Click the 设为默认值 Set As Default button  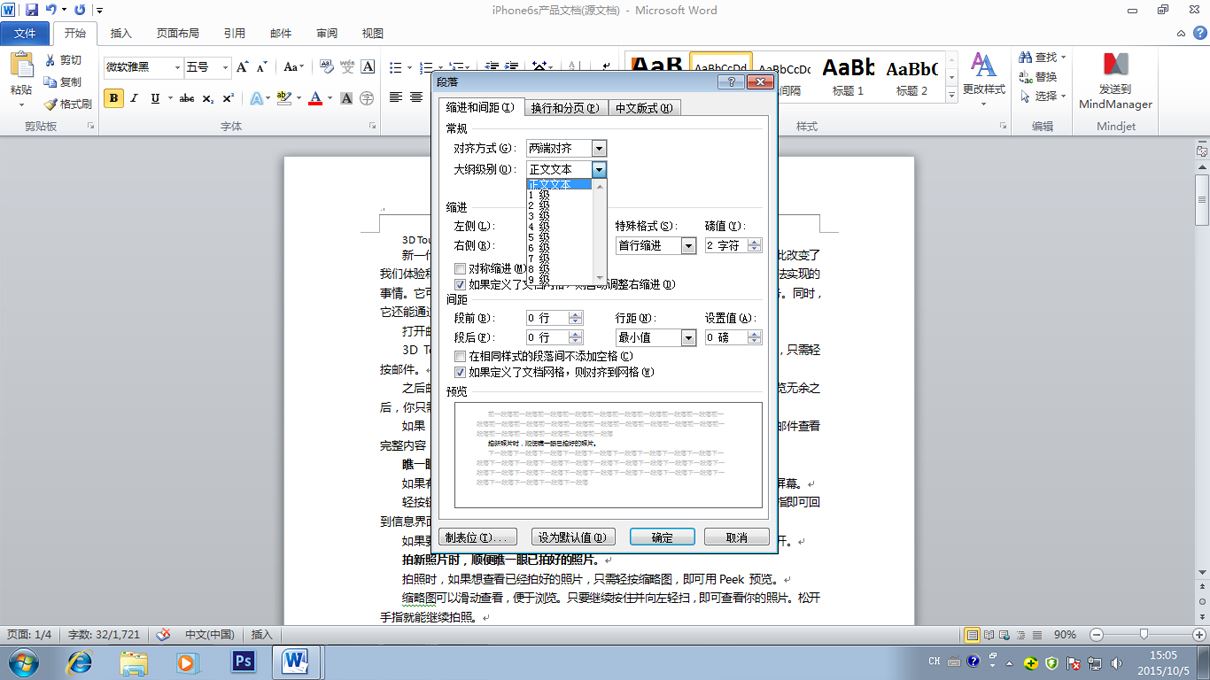(572, 537)
